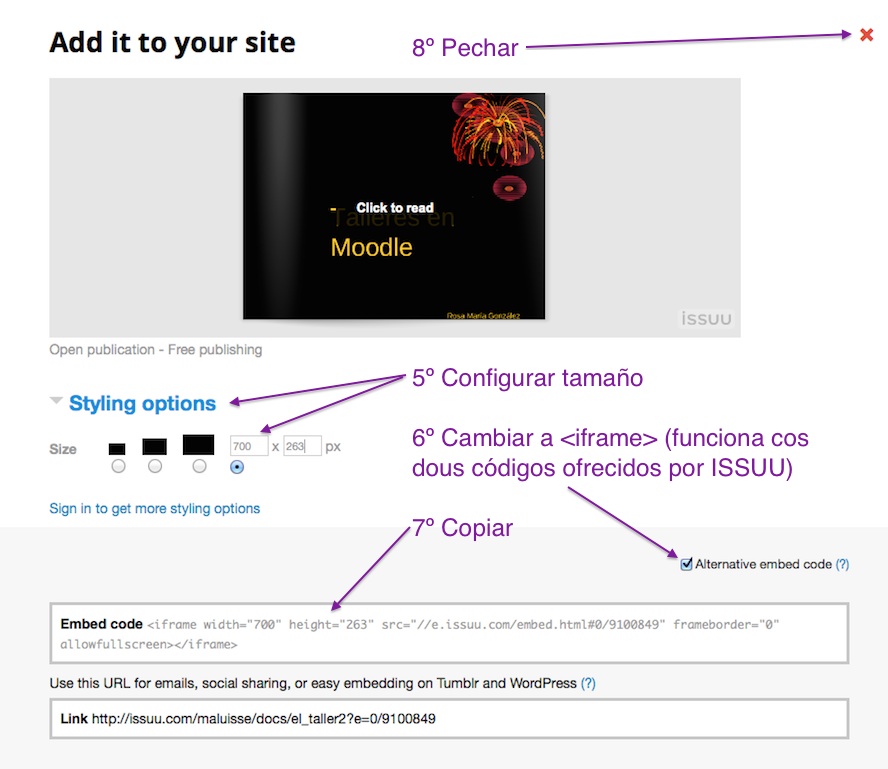Click the ISSUU logo in the preview area
The width and height of the screenshot is (888, 769).
click(x=705, y=318)
